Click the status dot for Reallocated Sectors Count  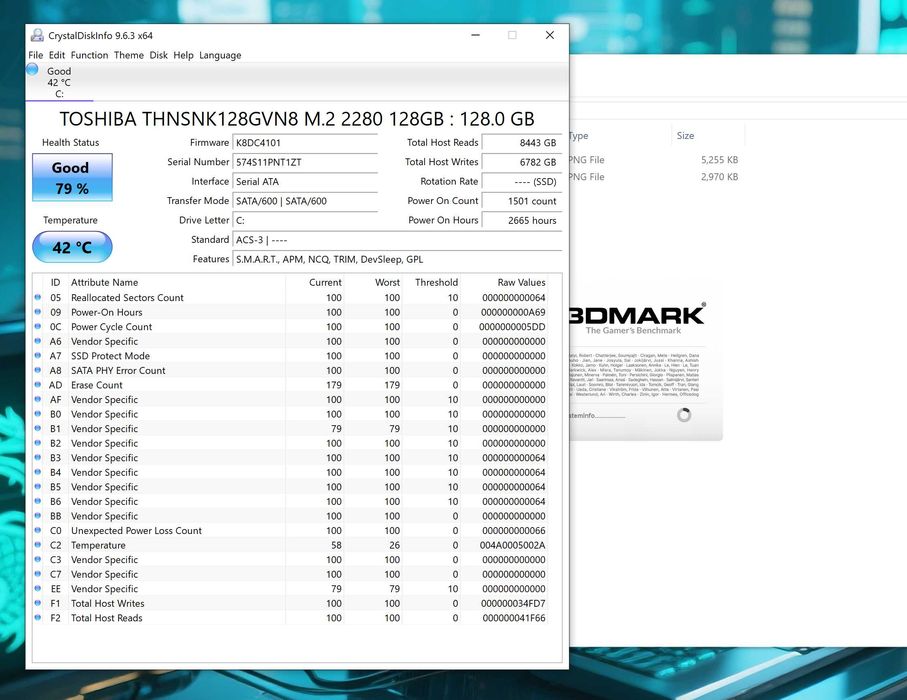pyautogui.click(x=38, y=297)
